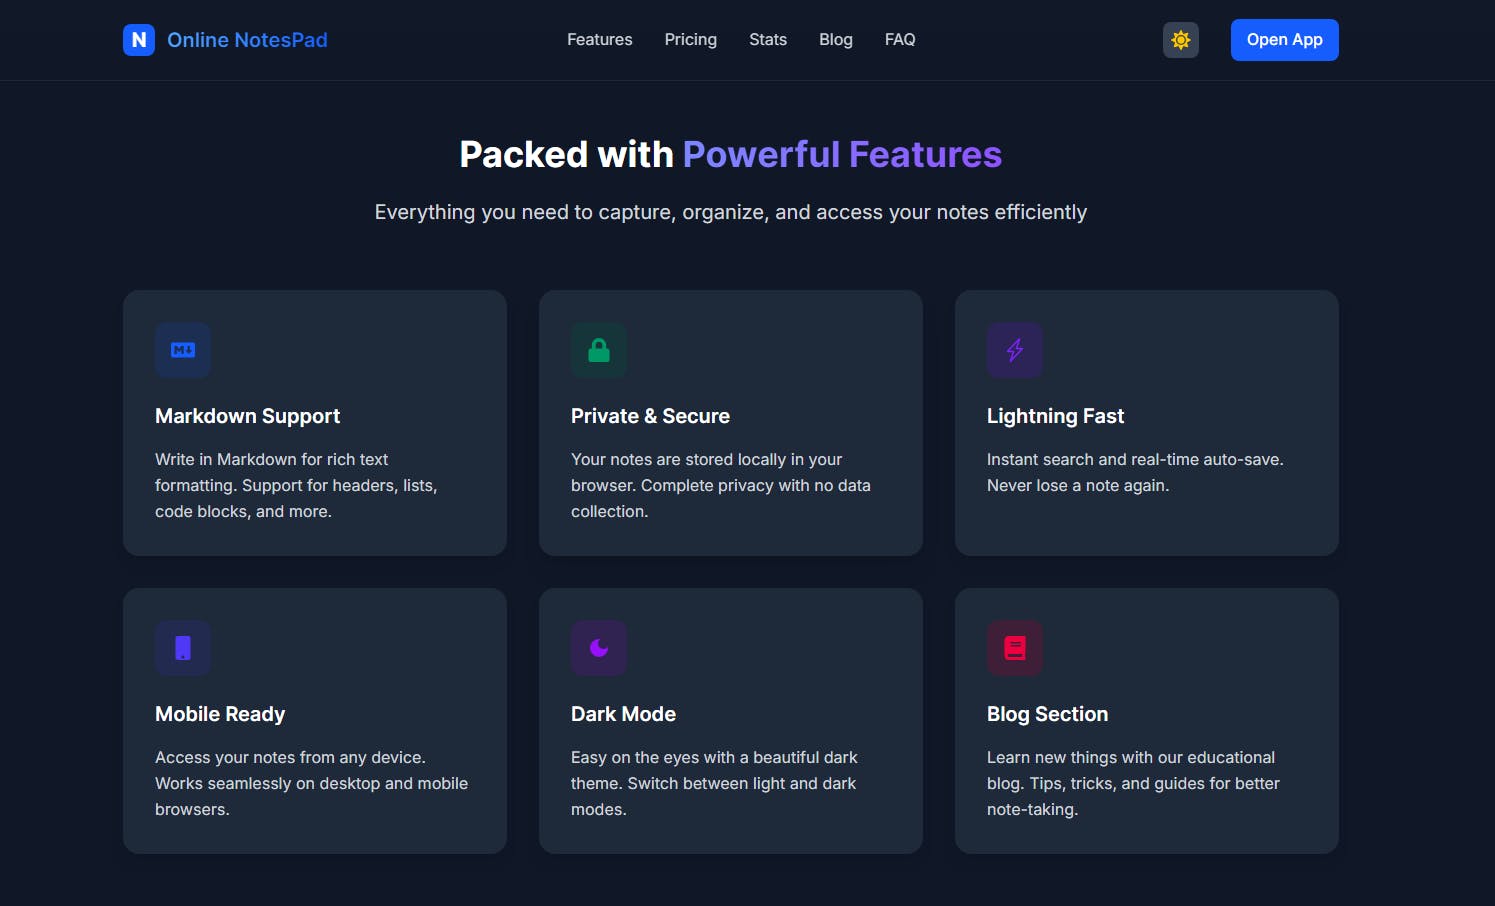The height and width of the screenshot is (906, 1495).
Task: Open the Features nav link
Action: 600,40
